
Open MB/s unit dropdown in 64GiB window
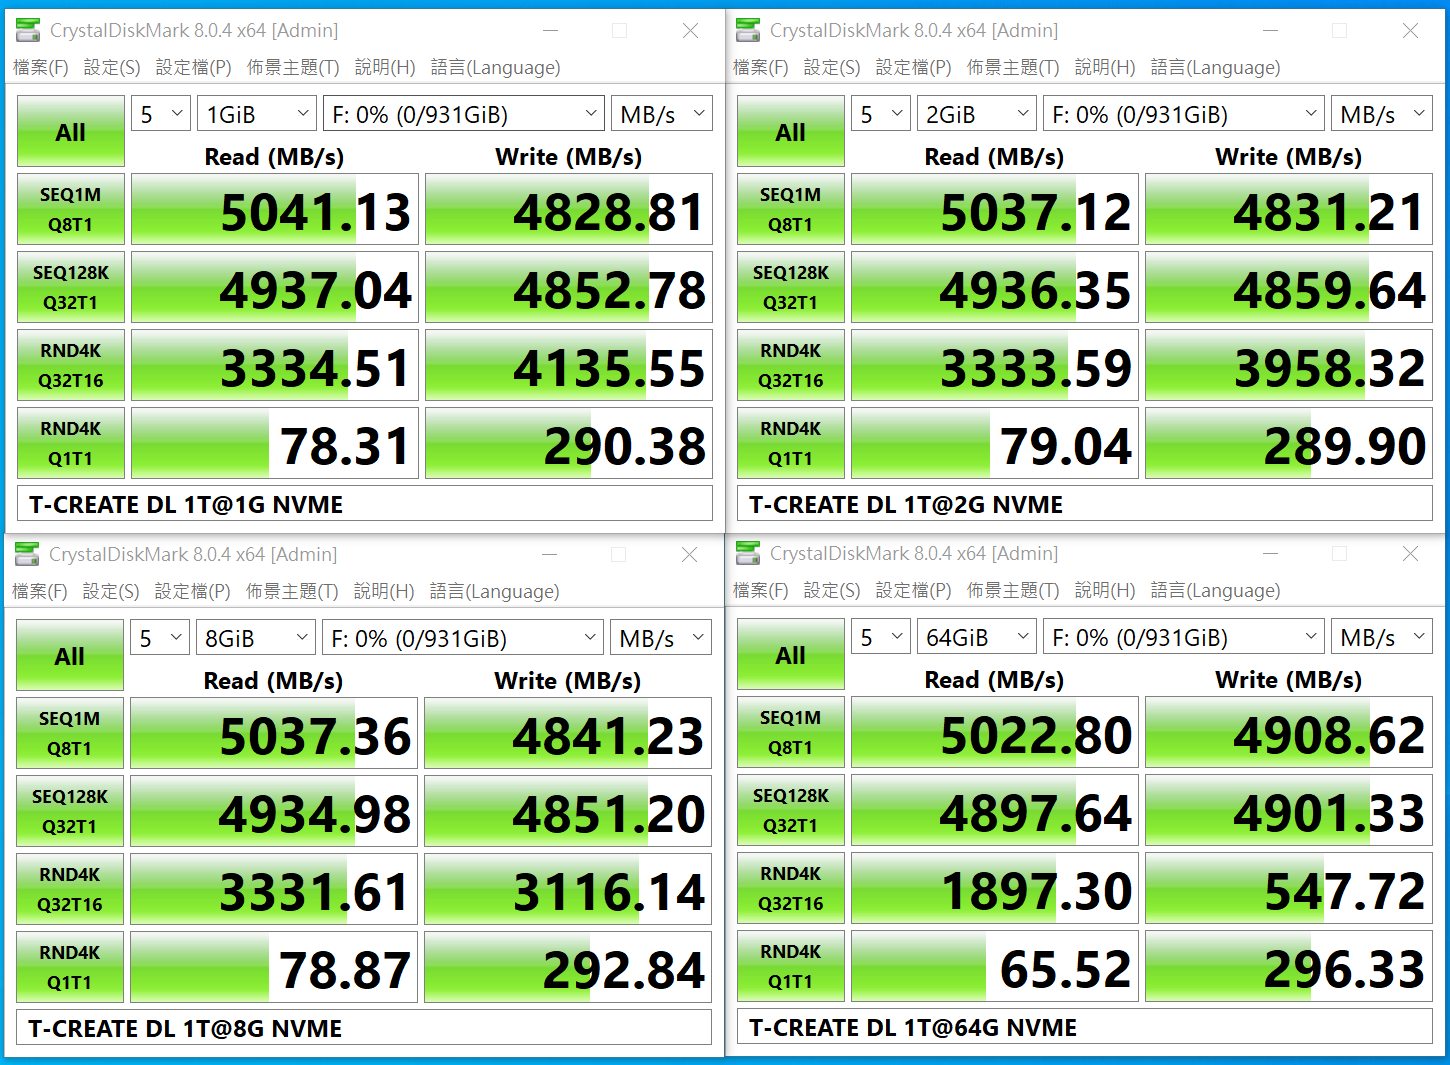(1382, 637)
